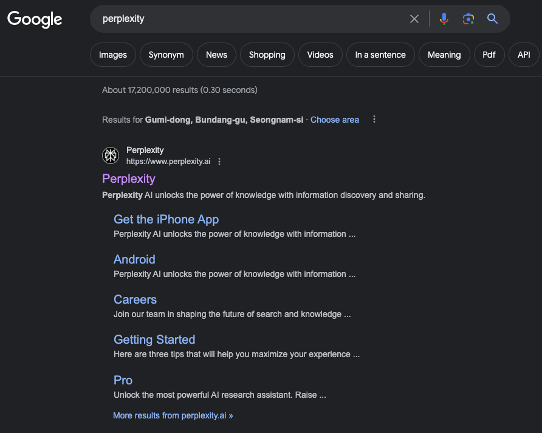Clear the search box with X icon
The height and width of the screenshot is (433, 542).
414,19
